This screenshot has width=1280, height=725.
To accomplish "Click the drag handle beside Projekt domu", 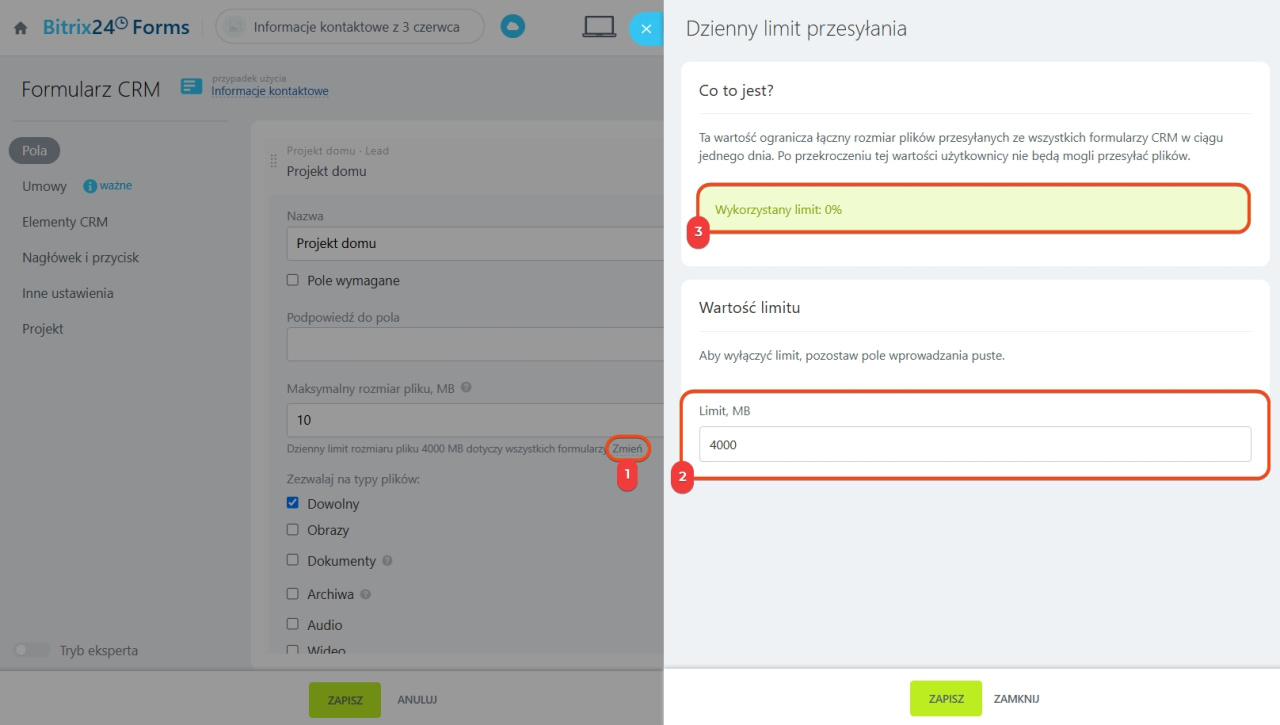I will point(274,161).
